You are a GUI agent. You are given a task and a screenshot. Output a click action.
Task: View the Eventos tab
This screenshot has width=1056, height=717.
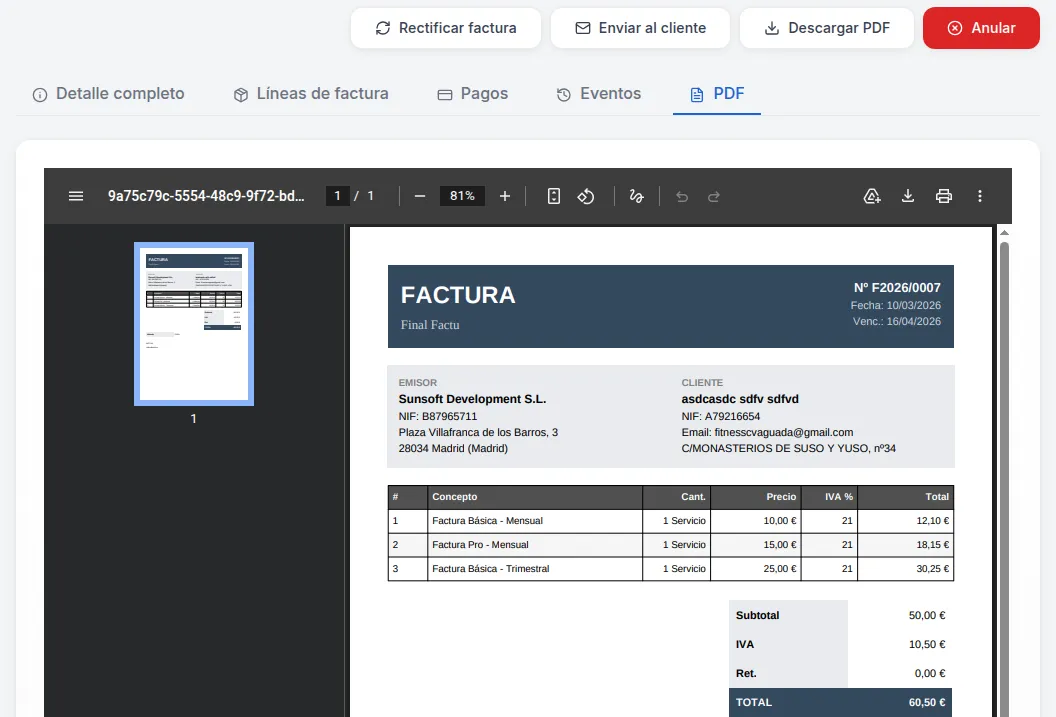(x=599, y=94)
